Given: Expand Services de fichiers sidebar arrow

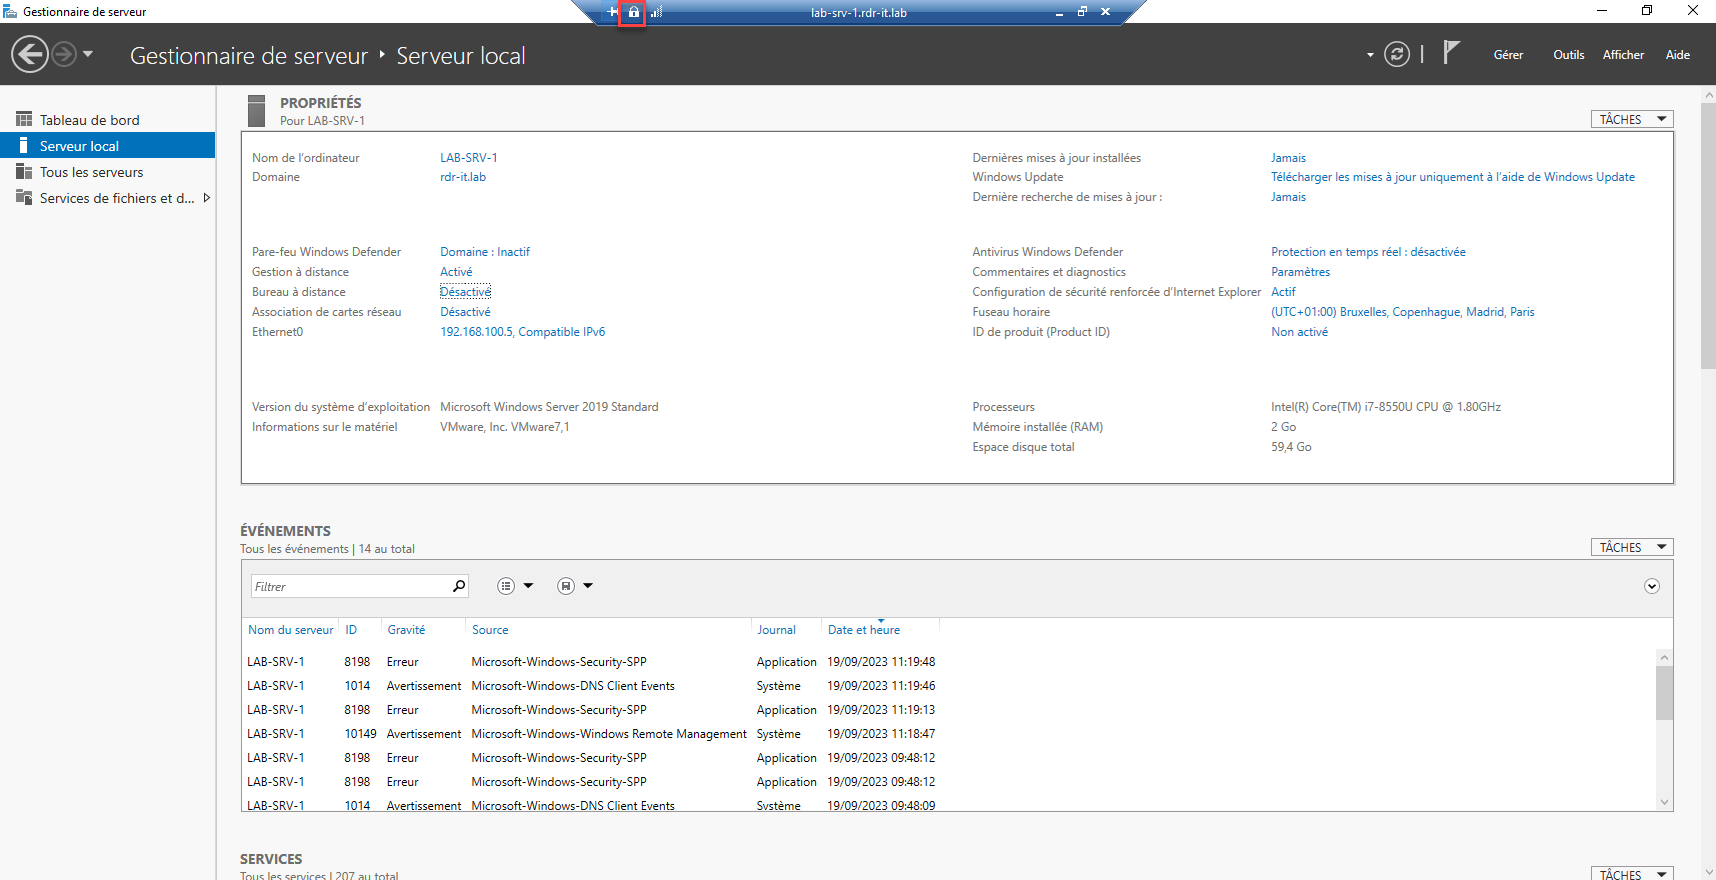Looking at the screenshot, I should (x=206, y=198).
